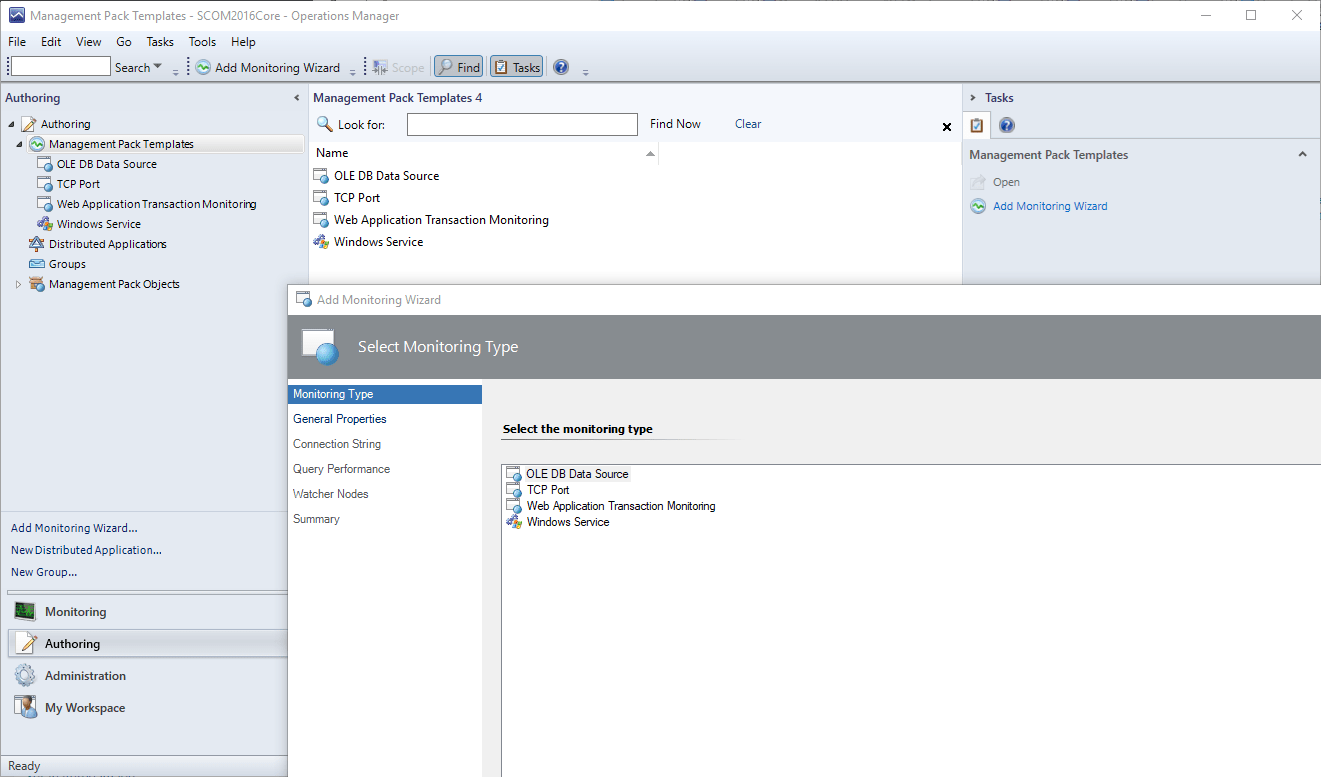Select the Management Pack Objects box icon
The height and width of the screenshot is (777, 1321).
click(37, 284)
